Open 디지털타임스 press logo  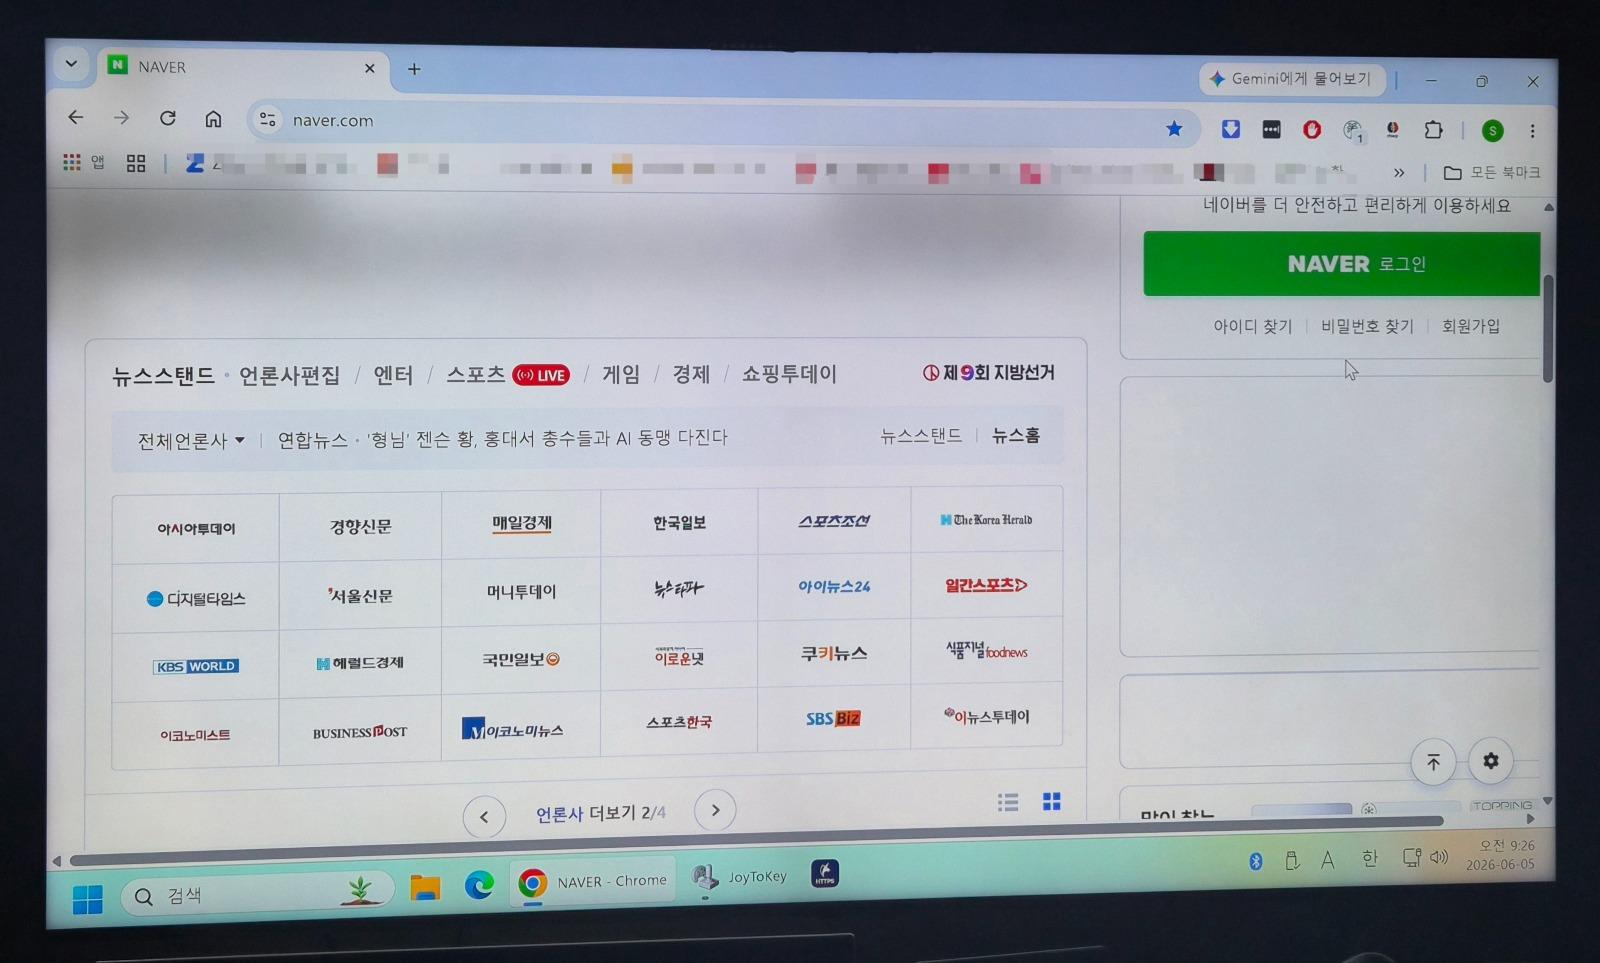tap(196, 599)
